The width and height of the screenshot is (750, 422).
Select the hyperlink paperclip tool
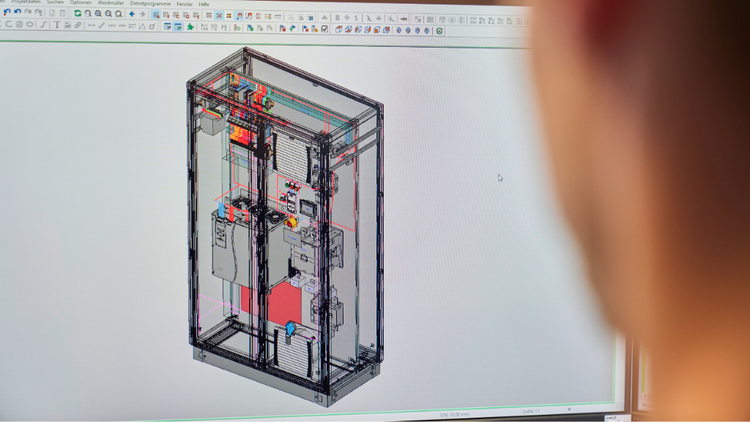[77, 25]
